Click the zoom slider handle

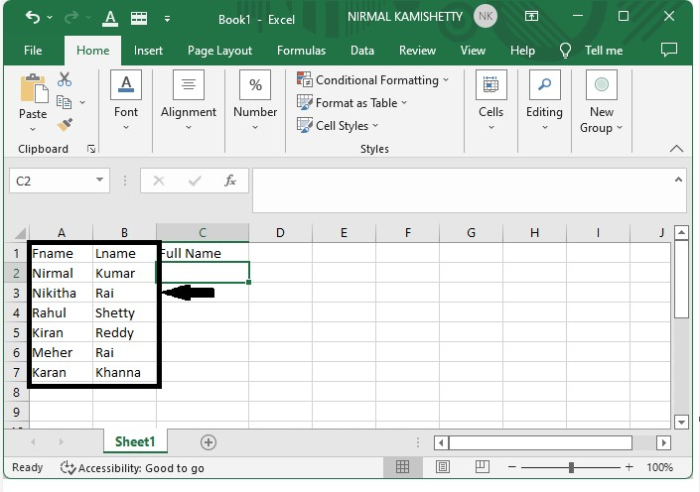pos(571,467)
